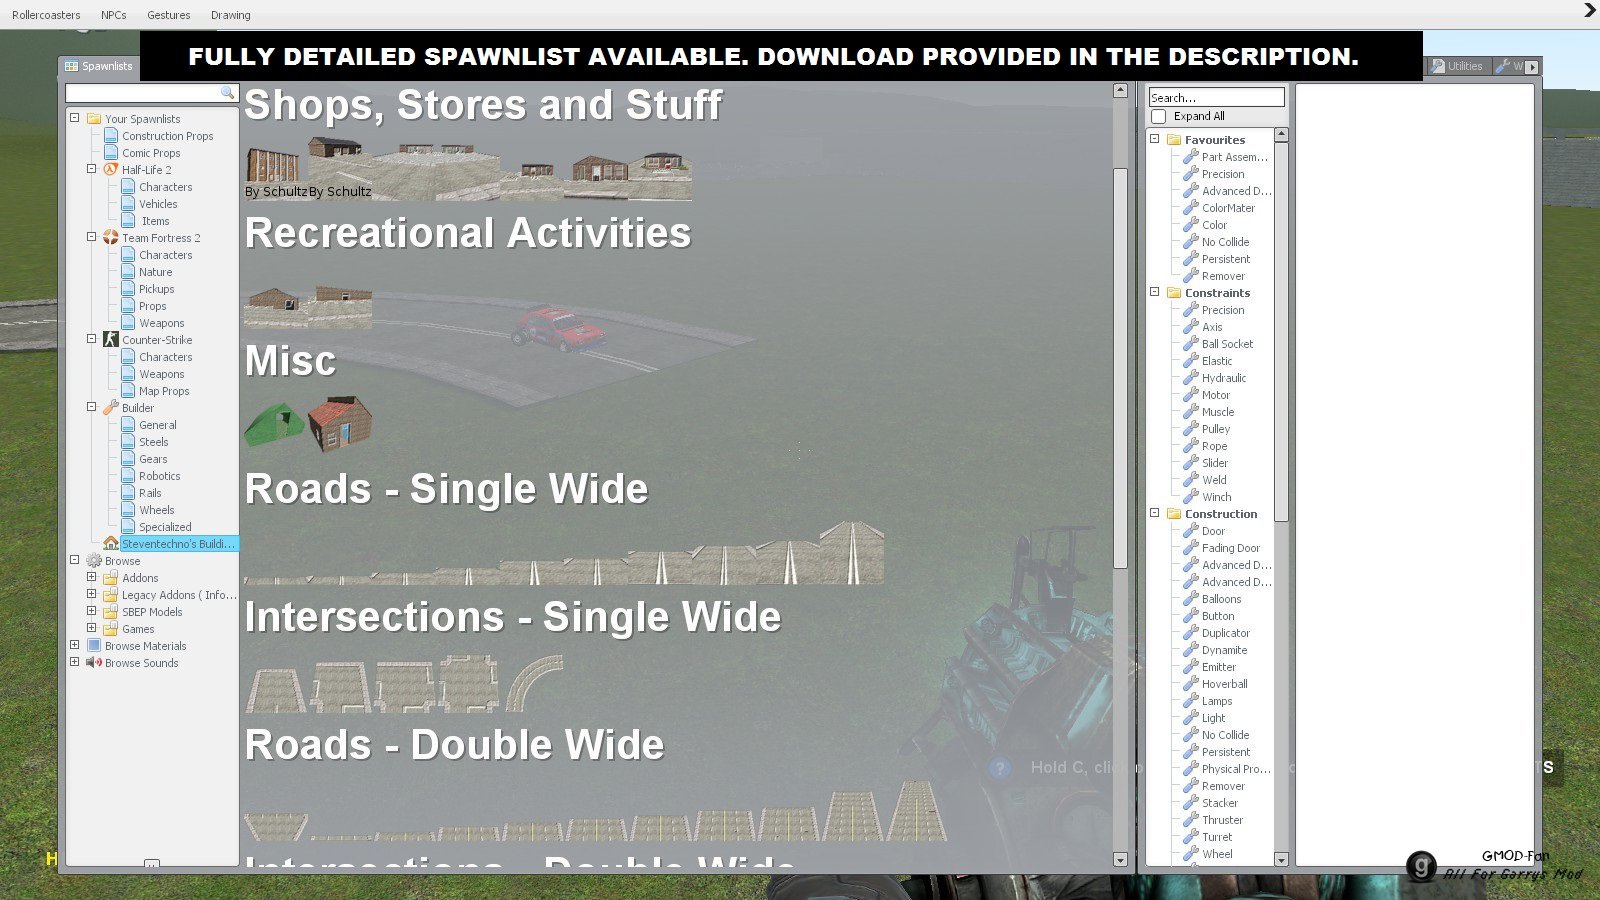Open the Comic Props spawnlist

pyautogui.click(x=151, y=153)
